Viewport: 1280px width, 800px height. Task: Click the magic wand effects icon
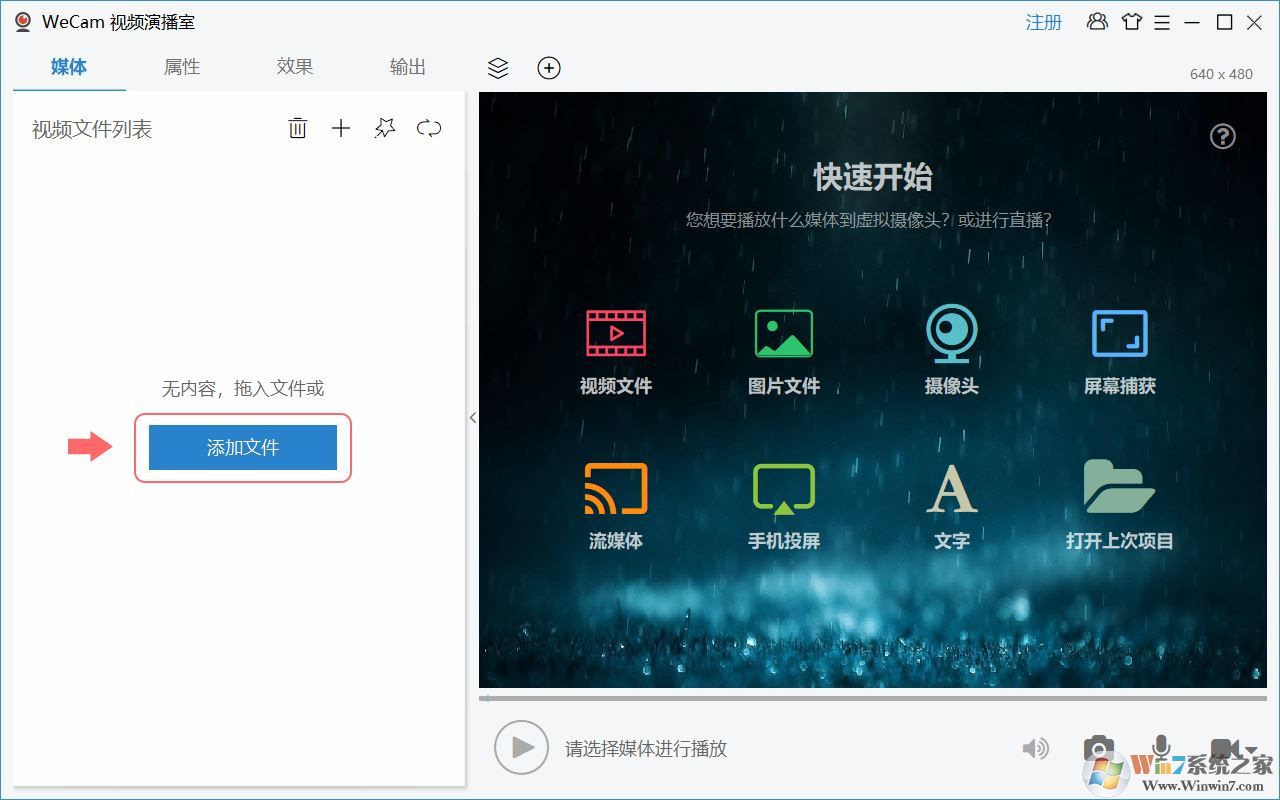(x=385, y=128)
